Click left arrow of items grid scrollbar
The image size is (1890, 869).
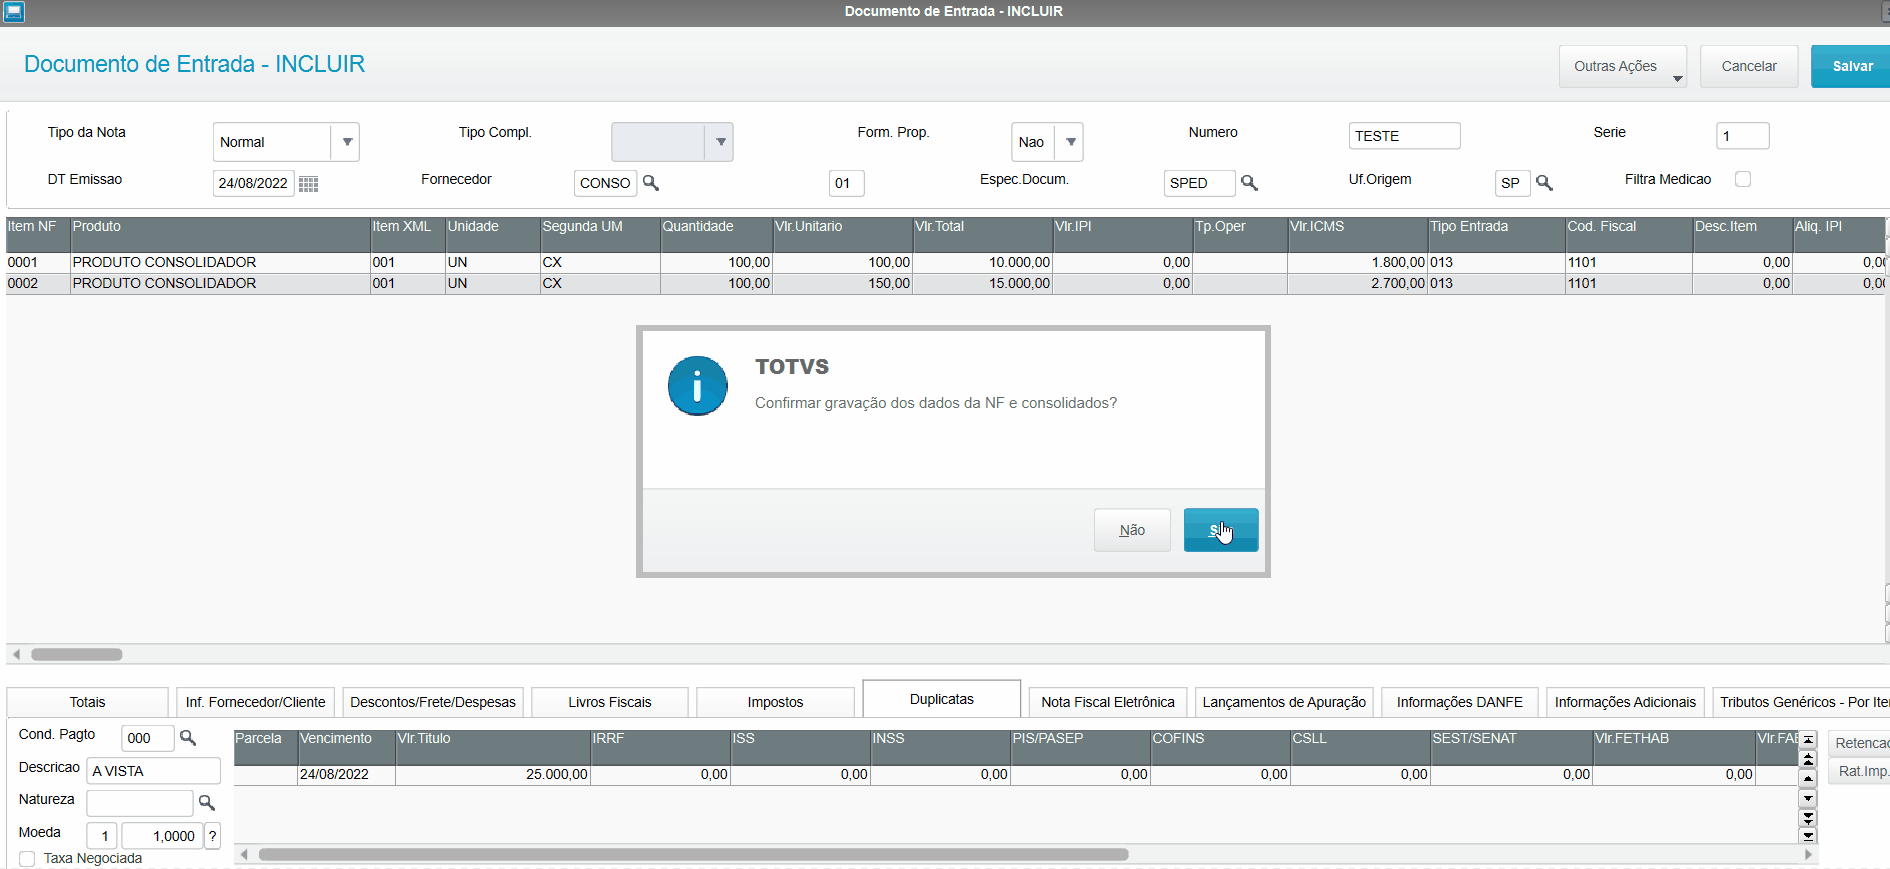pyautogui.click(x=16, y=654)
